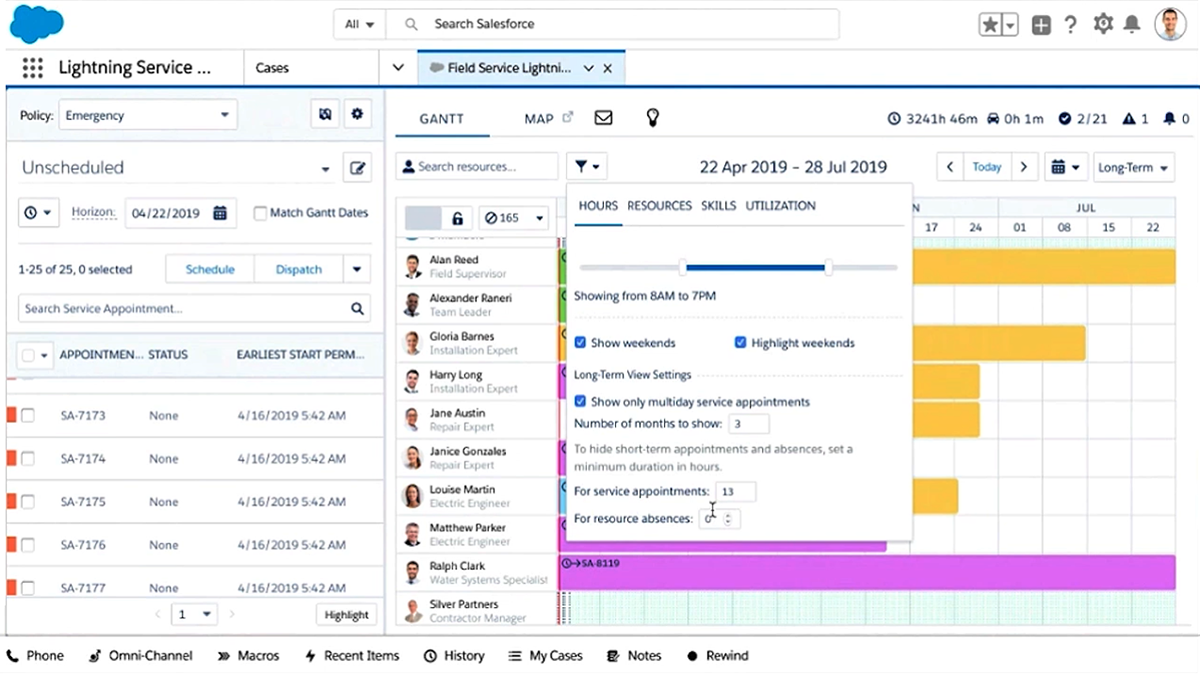
Task: Open the setup gear icon in header
Action: pyautogui.click(x=1103, y=24)
